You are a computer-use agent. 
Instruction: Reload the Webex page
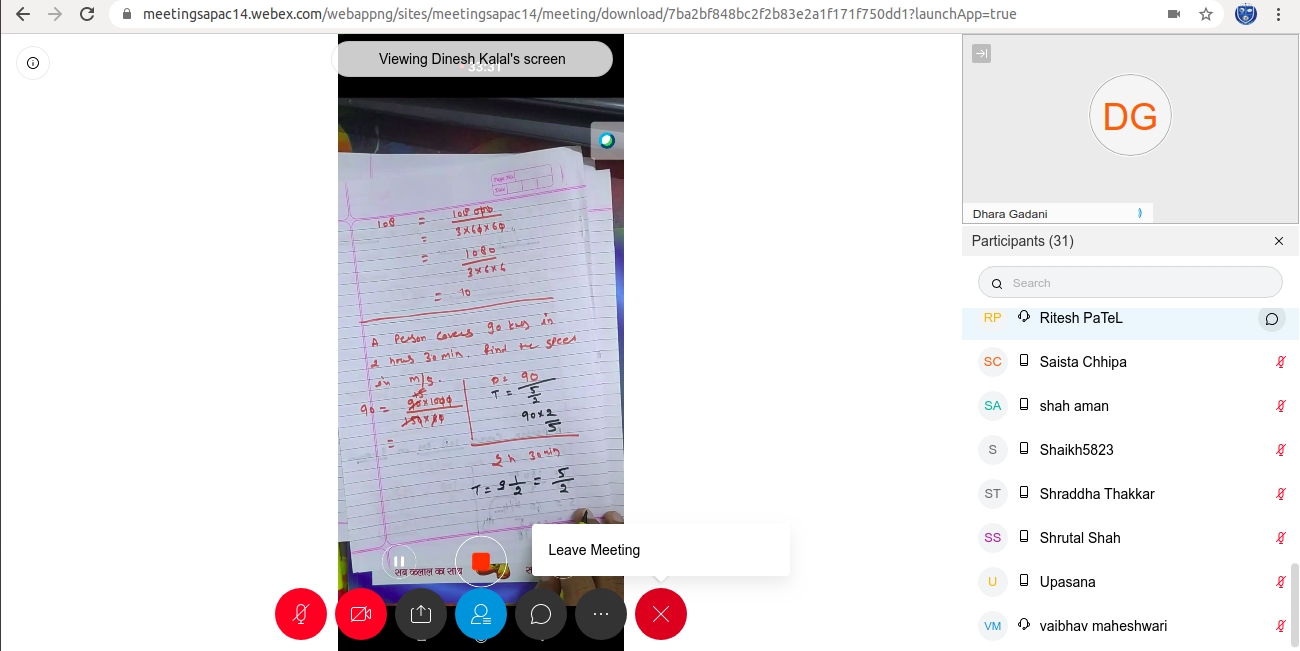click(x=87, y=15)
